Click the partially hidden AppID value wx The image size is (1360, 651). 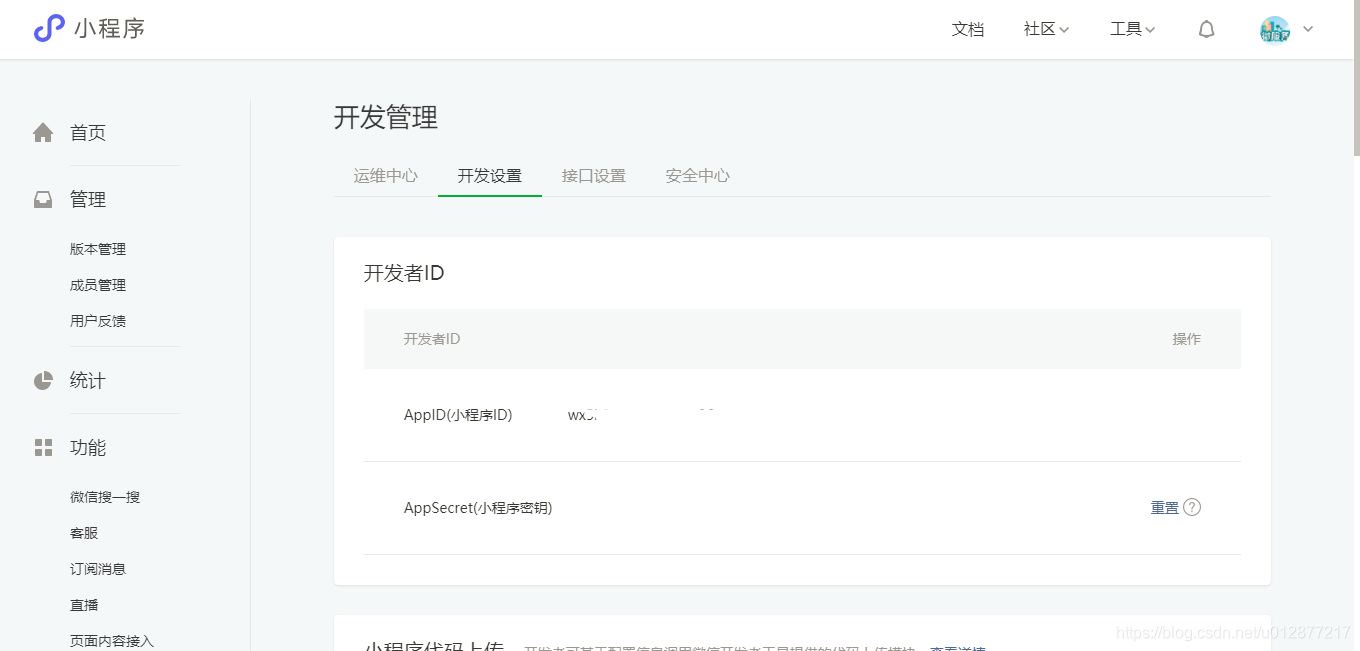pos(584,415)
